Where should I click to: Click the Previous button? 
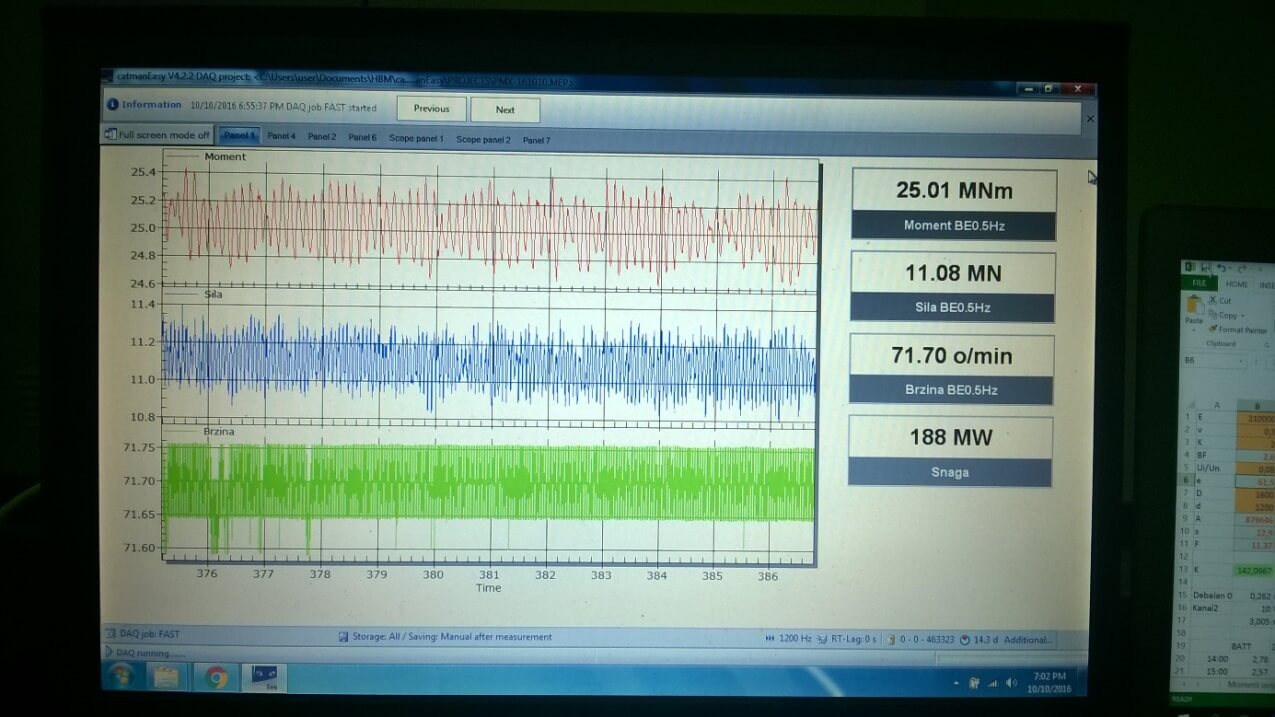[431, 109]
